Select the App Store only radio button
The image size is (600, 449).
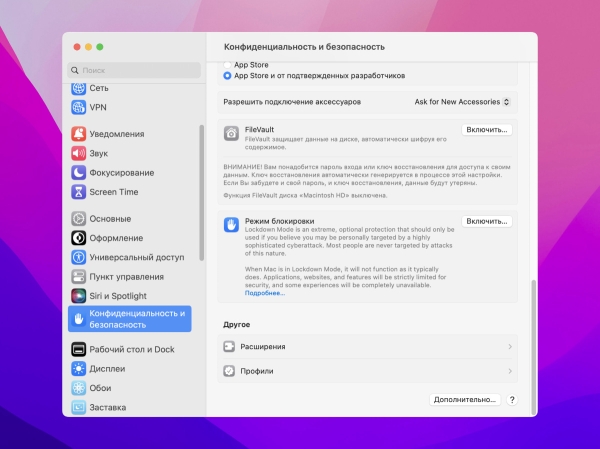pos(227,65)
